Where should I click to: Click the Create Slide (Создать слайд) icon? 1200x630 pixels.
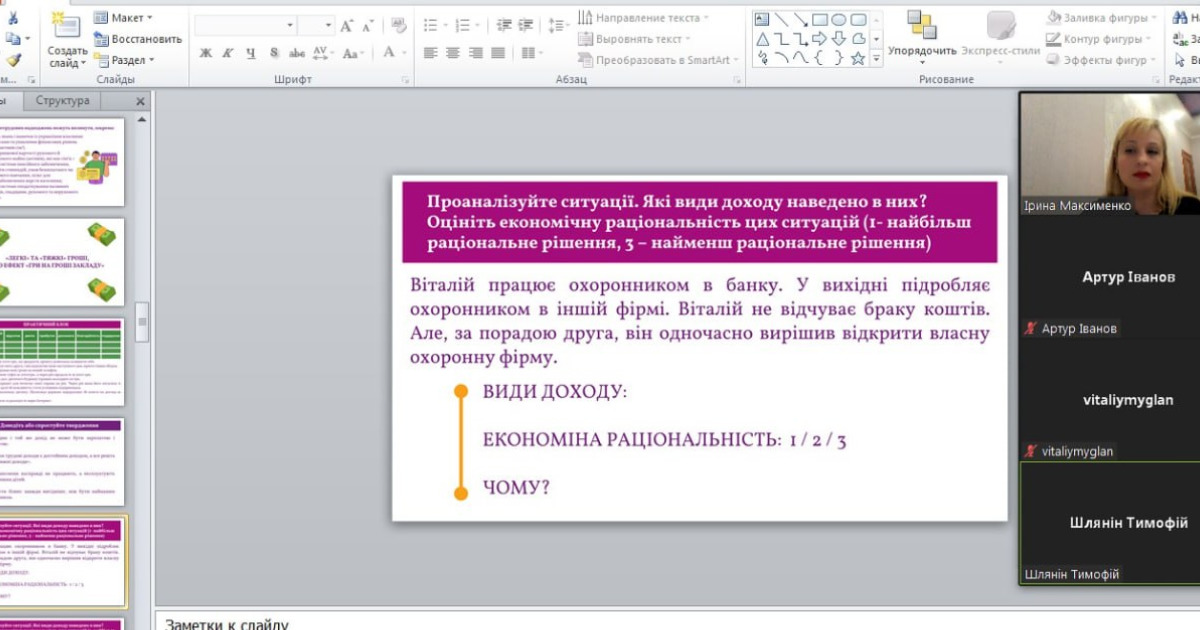(66, 27)
